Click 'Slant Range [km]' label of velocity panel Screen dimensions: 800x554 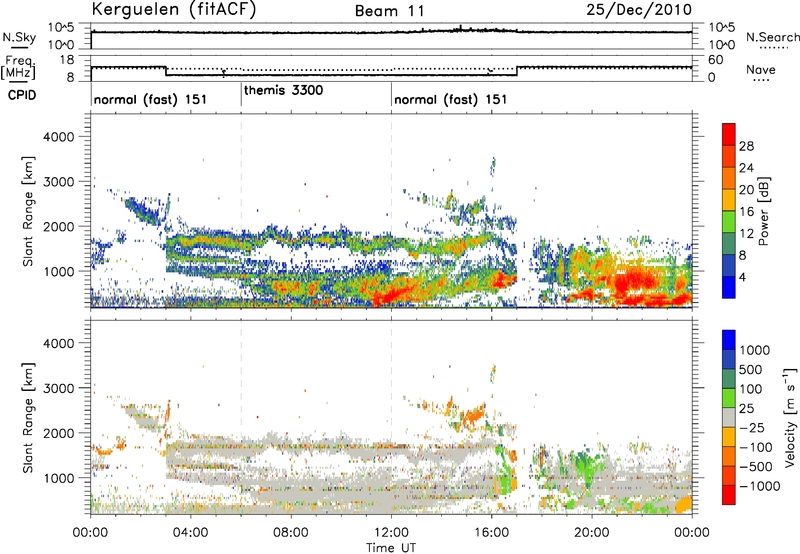[x=29, y=417]
